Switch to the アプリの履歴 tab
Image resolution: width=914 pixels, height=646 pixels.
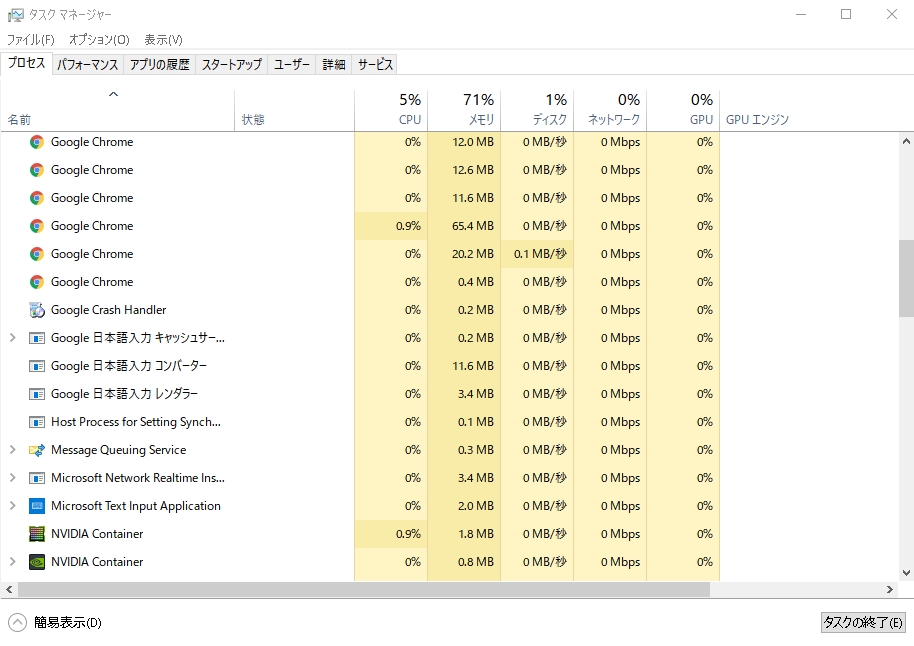coord(159,64)
